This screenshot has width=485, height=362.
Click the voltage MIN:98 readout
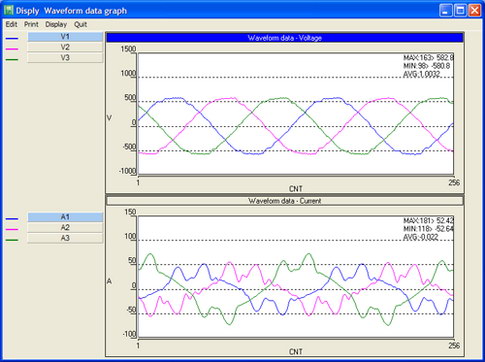tap(427, 66)
